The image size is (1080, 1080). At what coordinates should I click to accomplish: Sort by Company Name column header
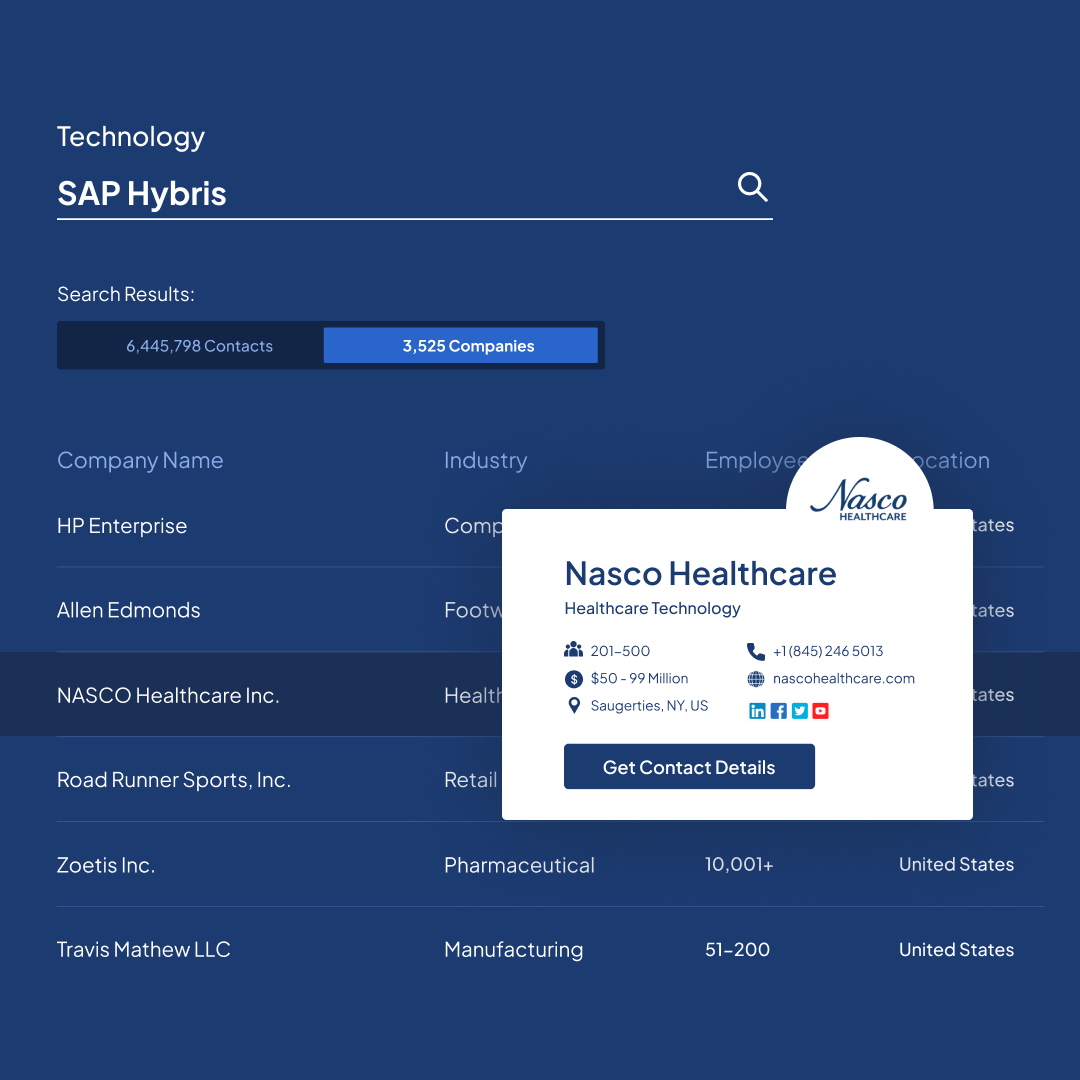[140, 460]
